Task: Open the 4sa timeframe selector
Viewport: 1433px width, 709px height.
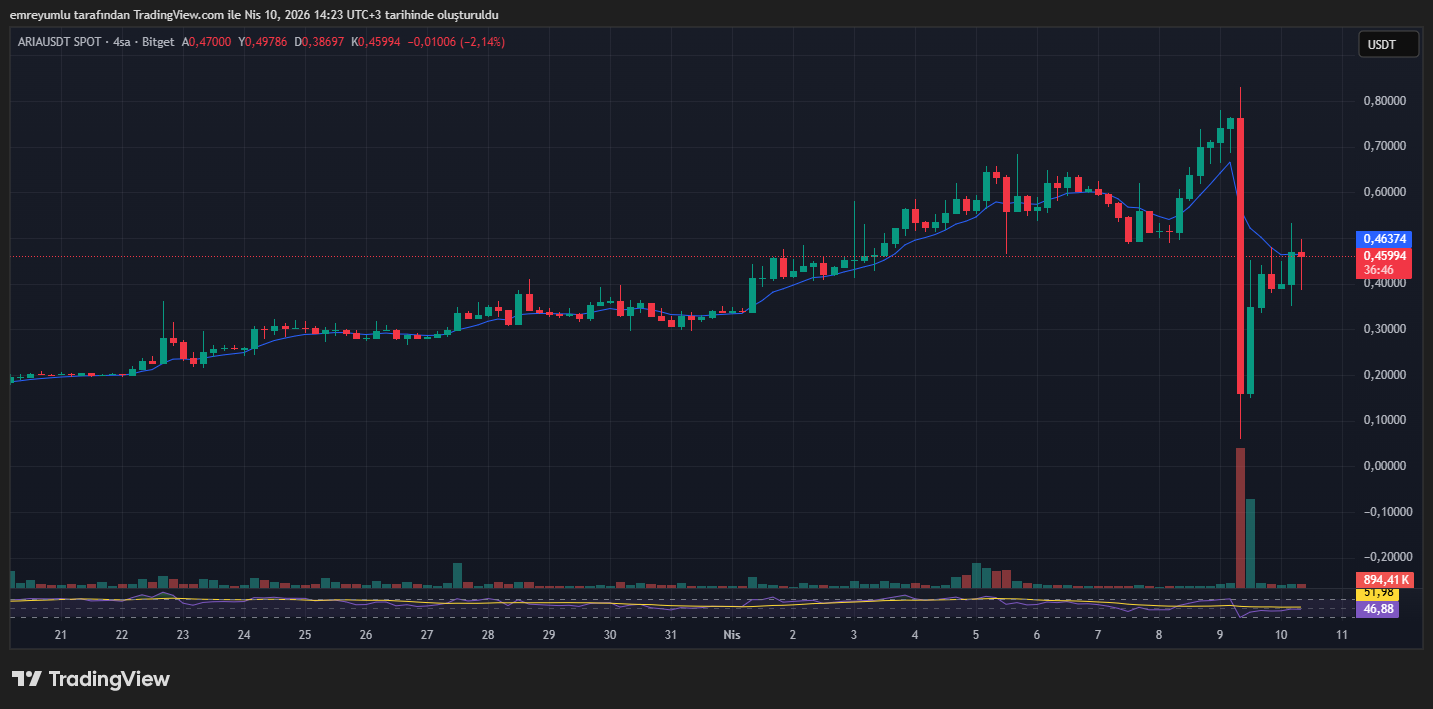Action: (120, 42)
